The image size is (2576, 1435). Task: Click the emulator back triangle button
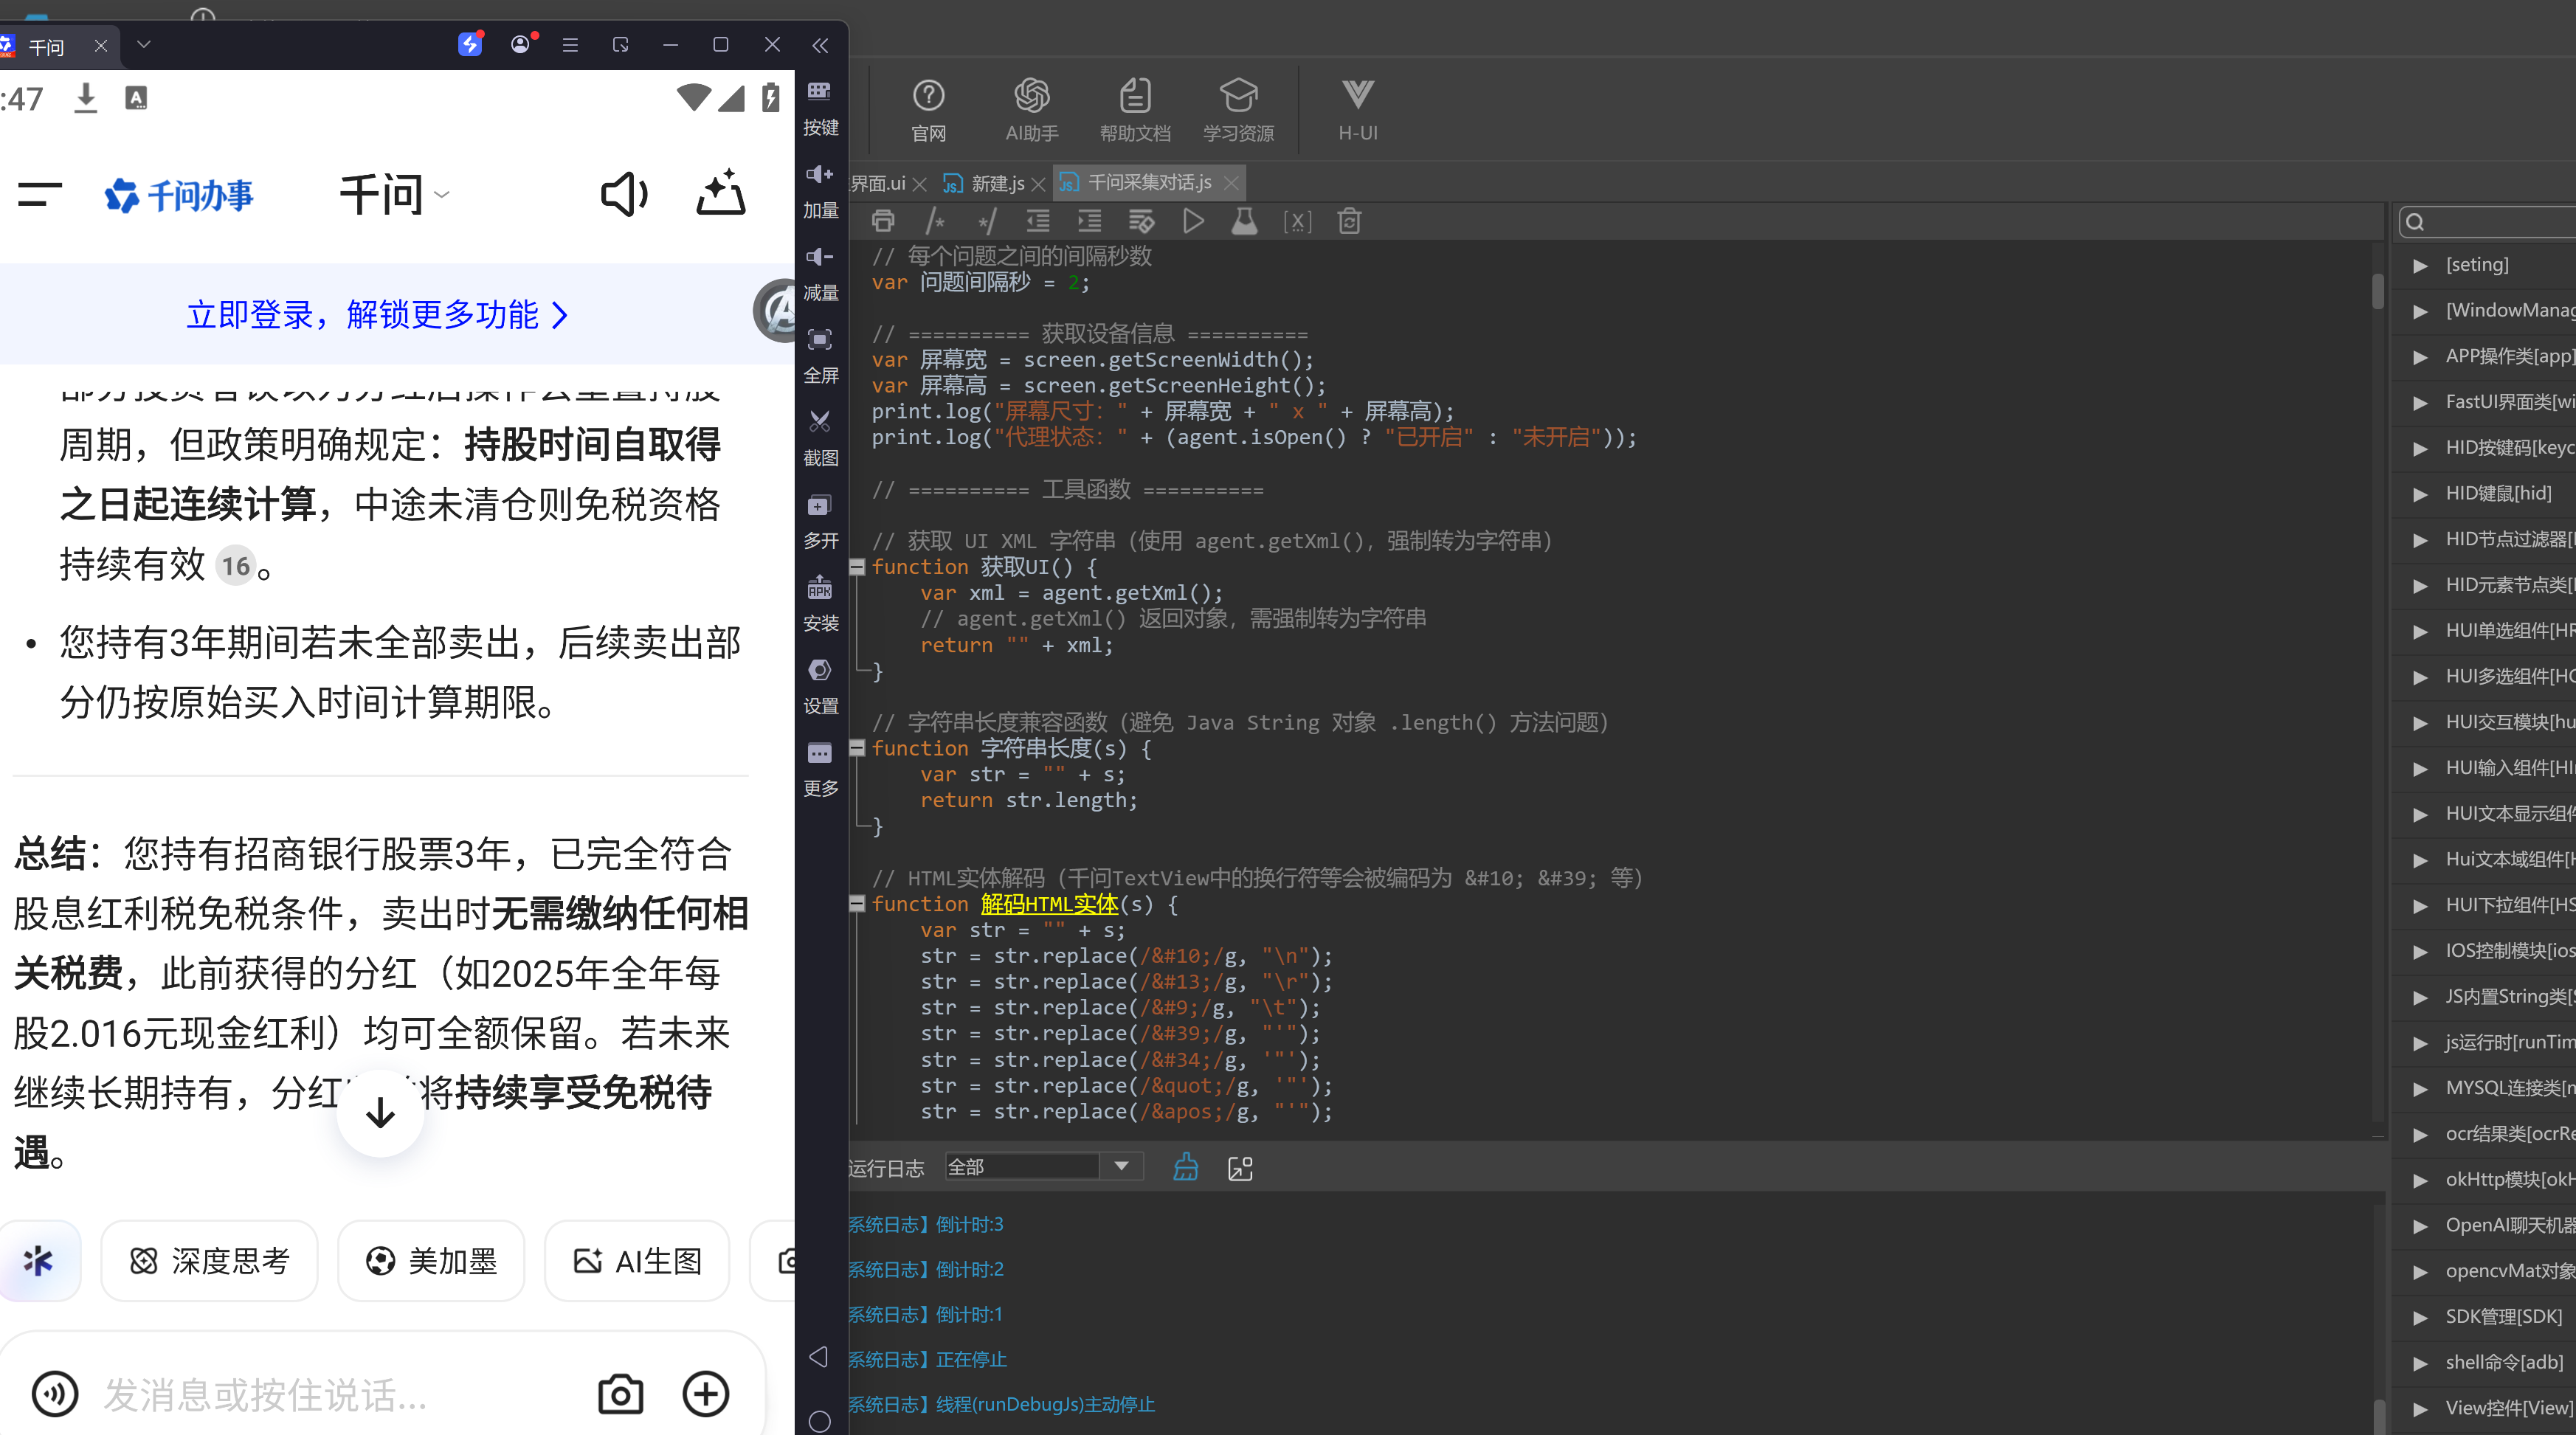(x=819, y=1356)
